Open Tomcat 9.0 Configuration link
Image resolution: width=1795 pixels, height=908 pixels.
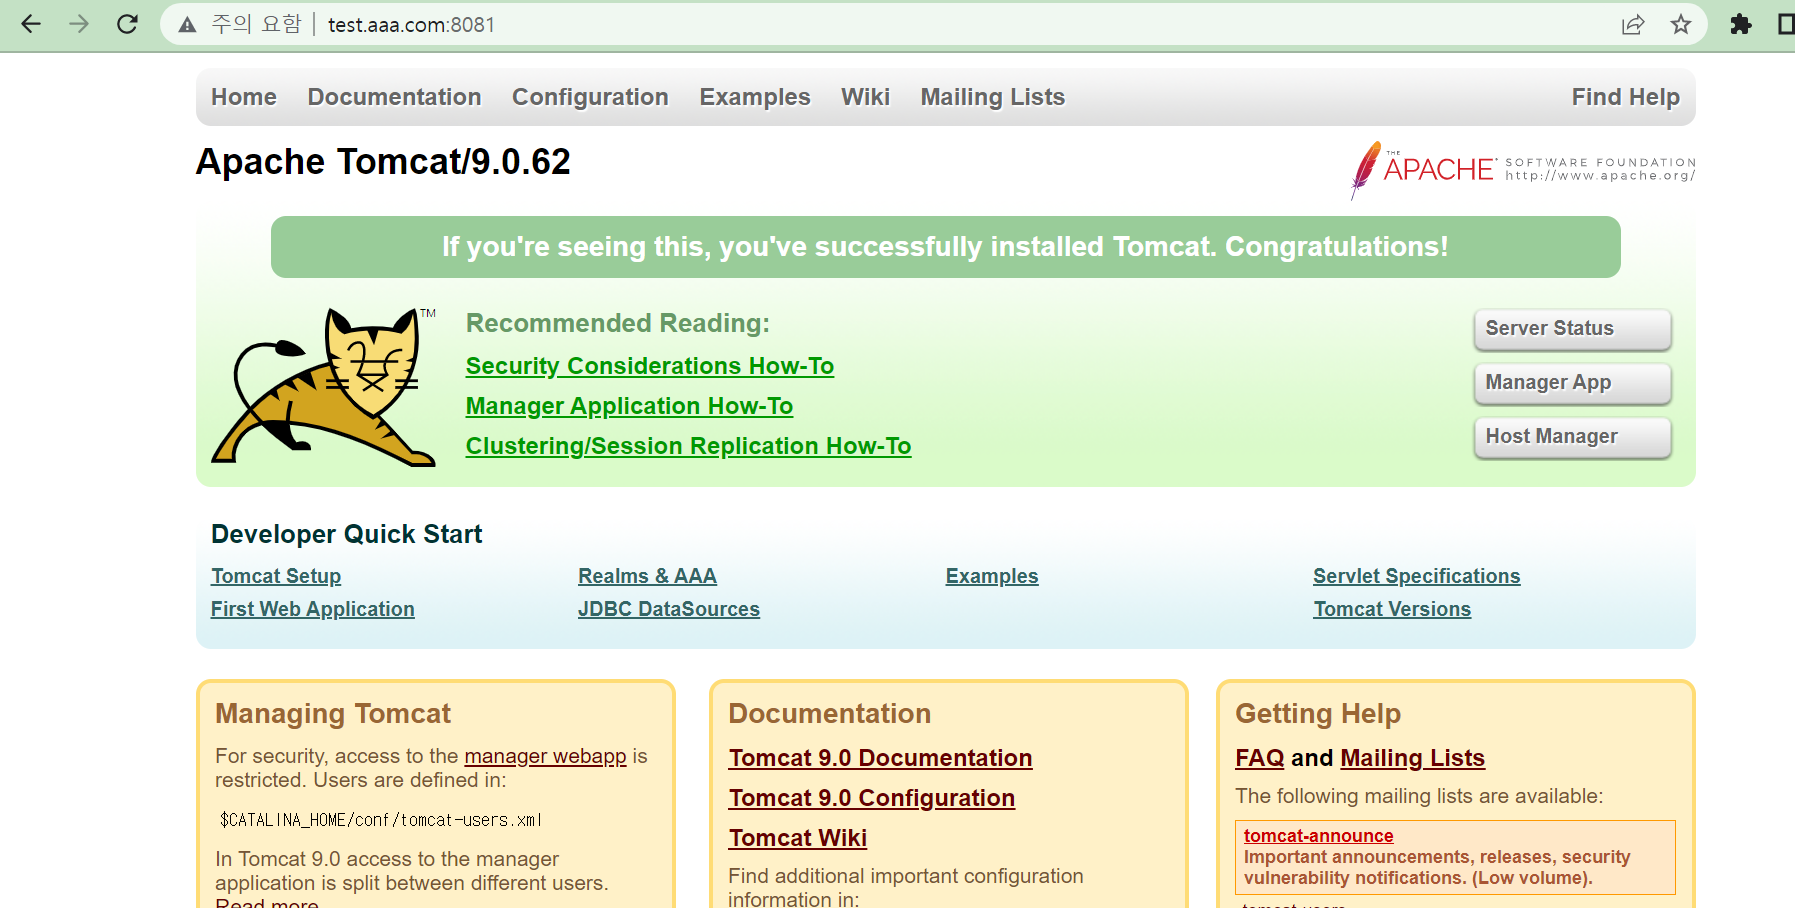[x=871, y=798]
